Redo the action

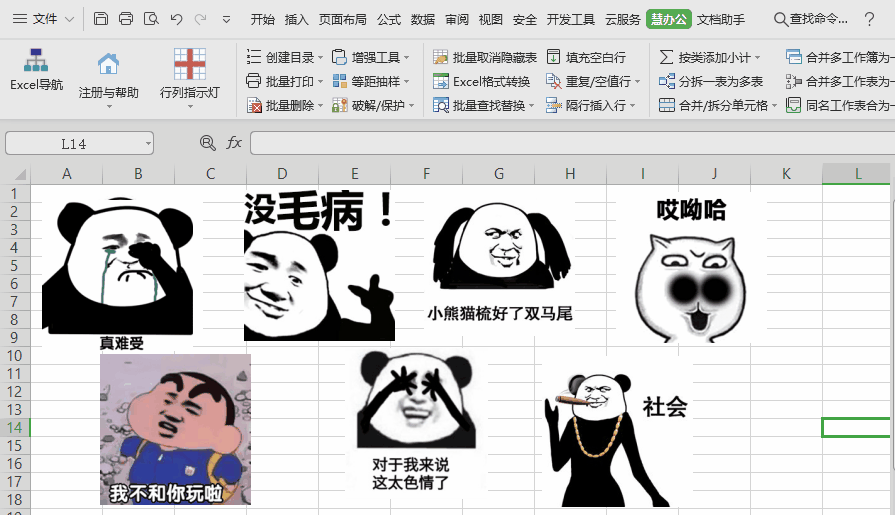coord(200,19)
